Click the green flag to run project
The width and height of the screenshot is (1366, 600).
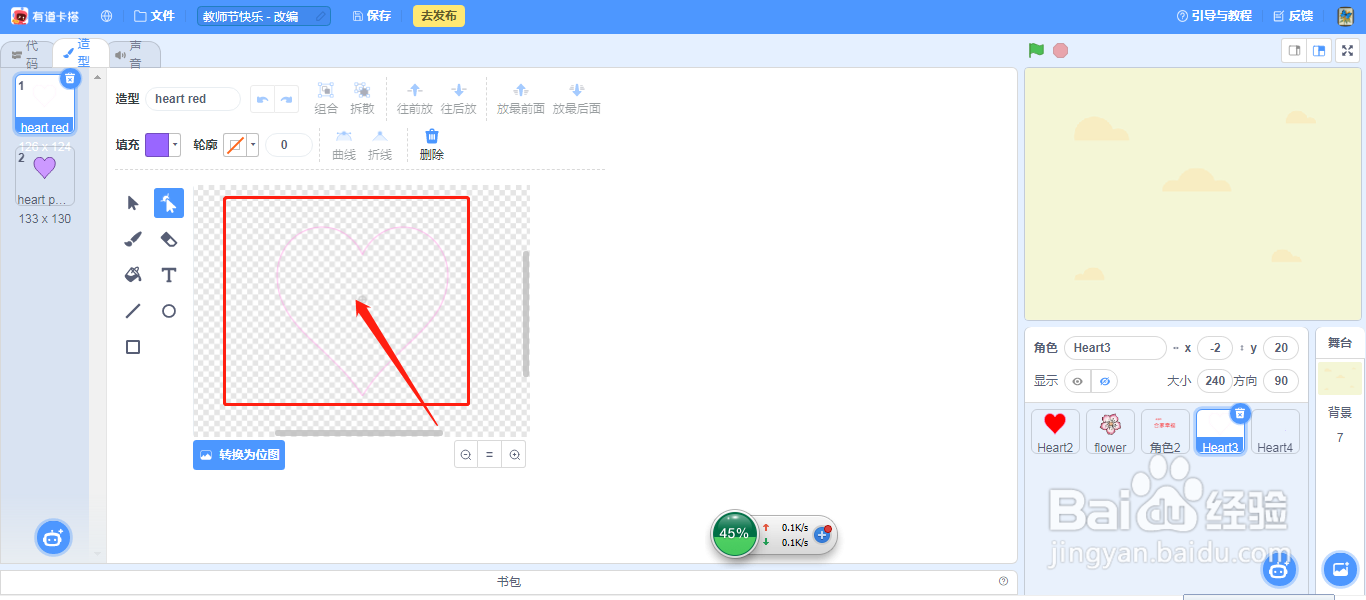coord(1036,48)
